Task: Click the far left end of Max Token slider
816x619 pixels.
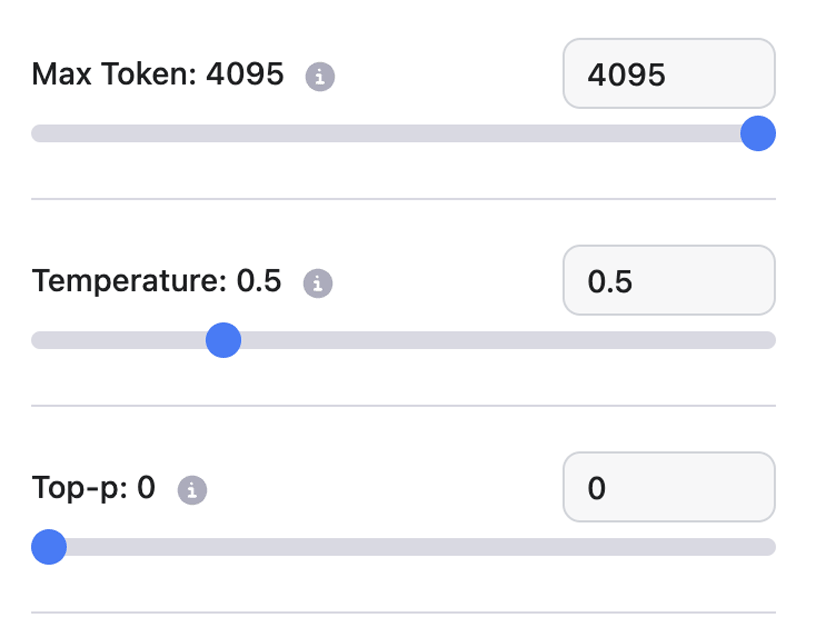Action: [38, 134]
